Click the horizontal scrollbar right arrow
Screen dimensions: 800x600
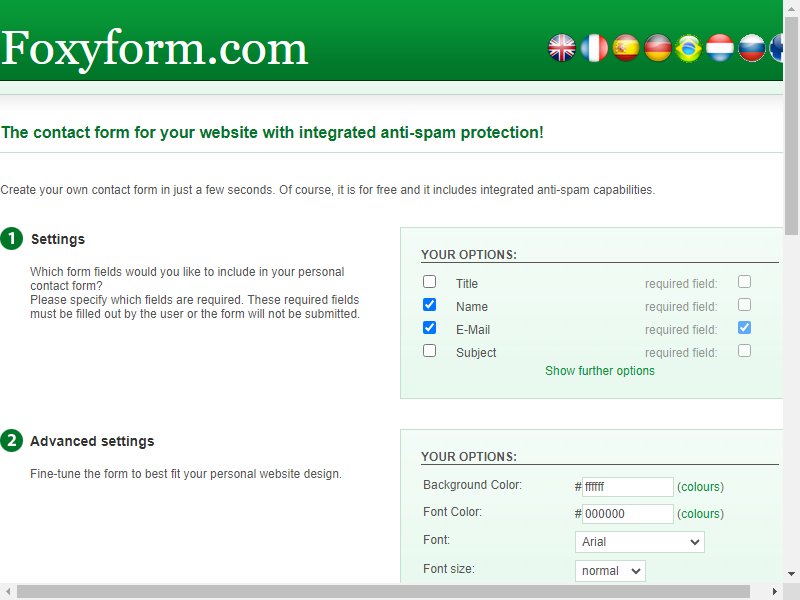pyautogui.click(x=774, y=592)
